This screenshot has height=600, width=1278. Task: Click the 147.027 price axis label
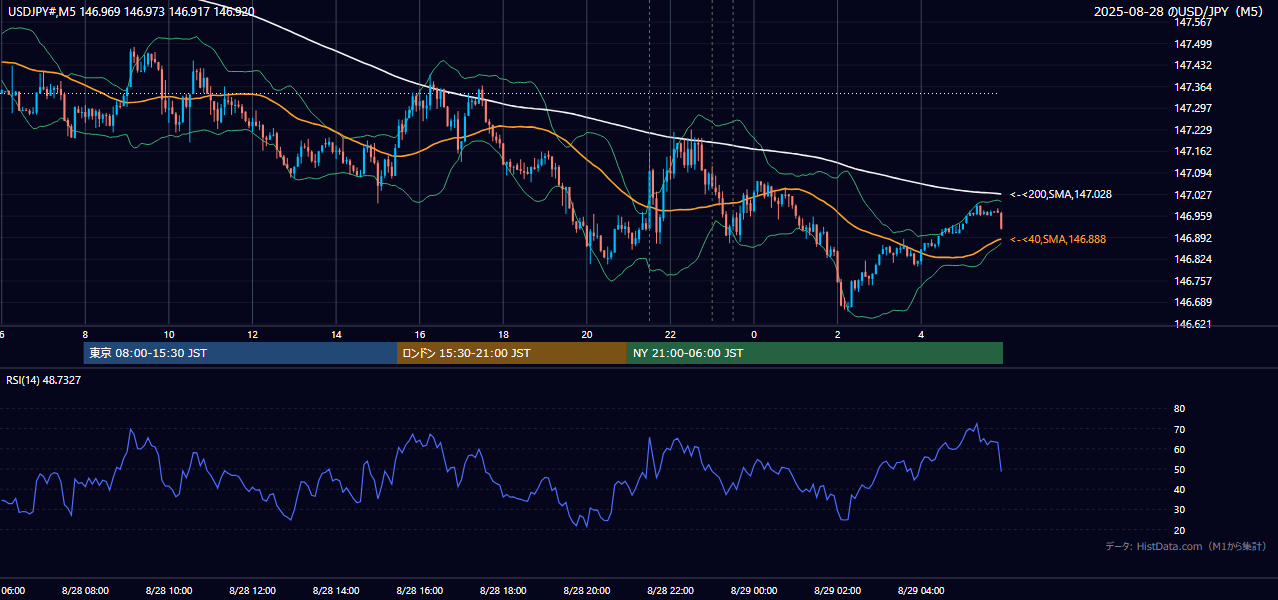coord(1193,195)
